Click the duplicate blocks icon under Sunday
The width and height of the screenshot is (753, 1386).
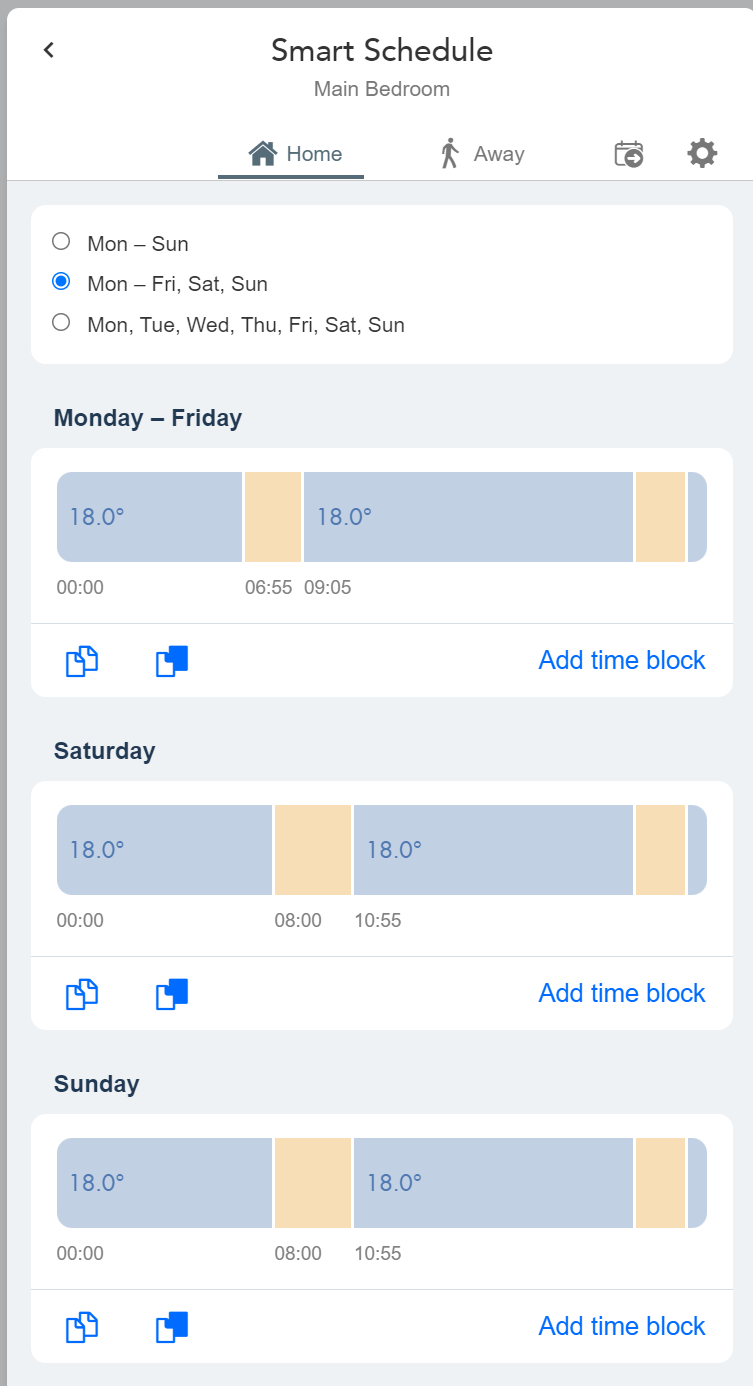172,1327
